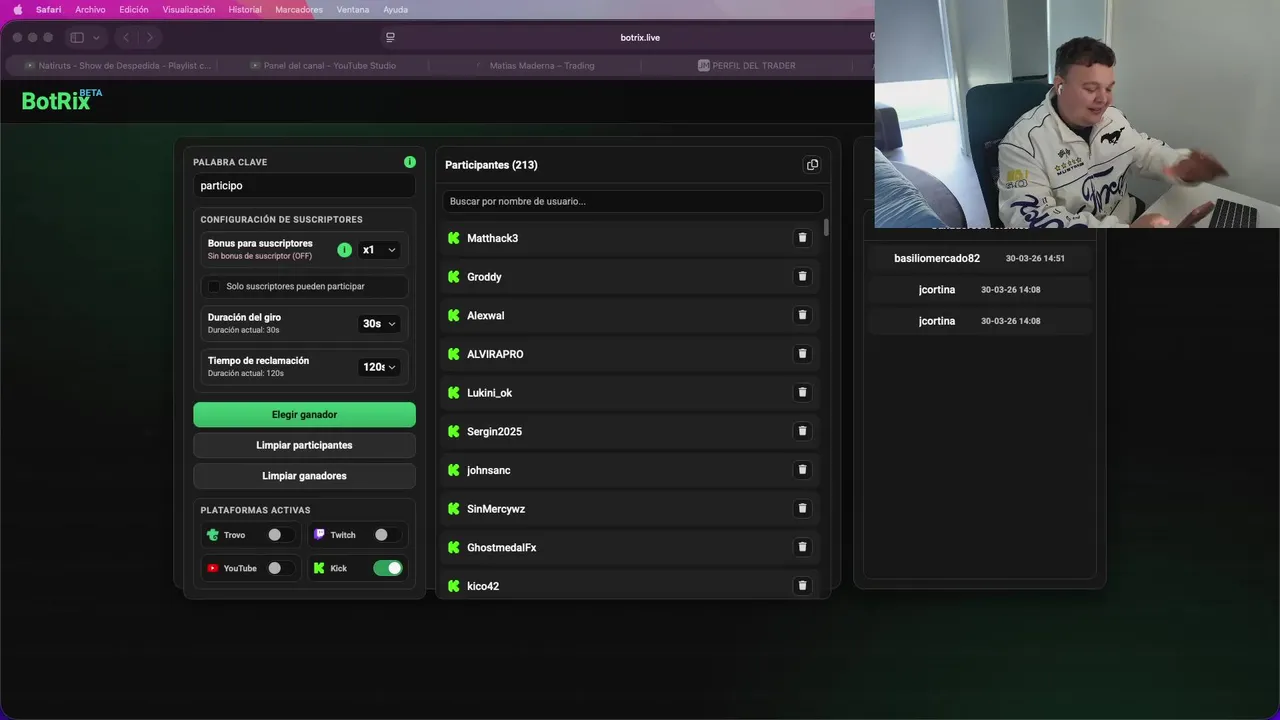Click the BotRix logo
Image resolution: width=1280 pixels, height=720 pixels.
point(62,100)
